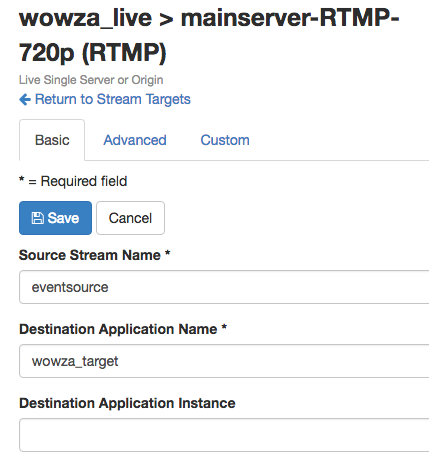429x461 pixels.
Task: Click the blue Save button
Action: (x=55, y=218)
